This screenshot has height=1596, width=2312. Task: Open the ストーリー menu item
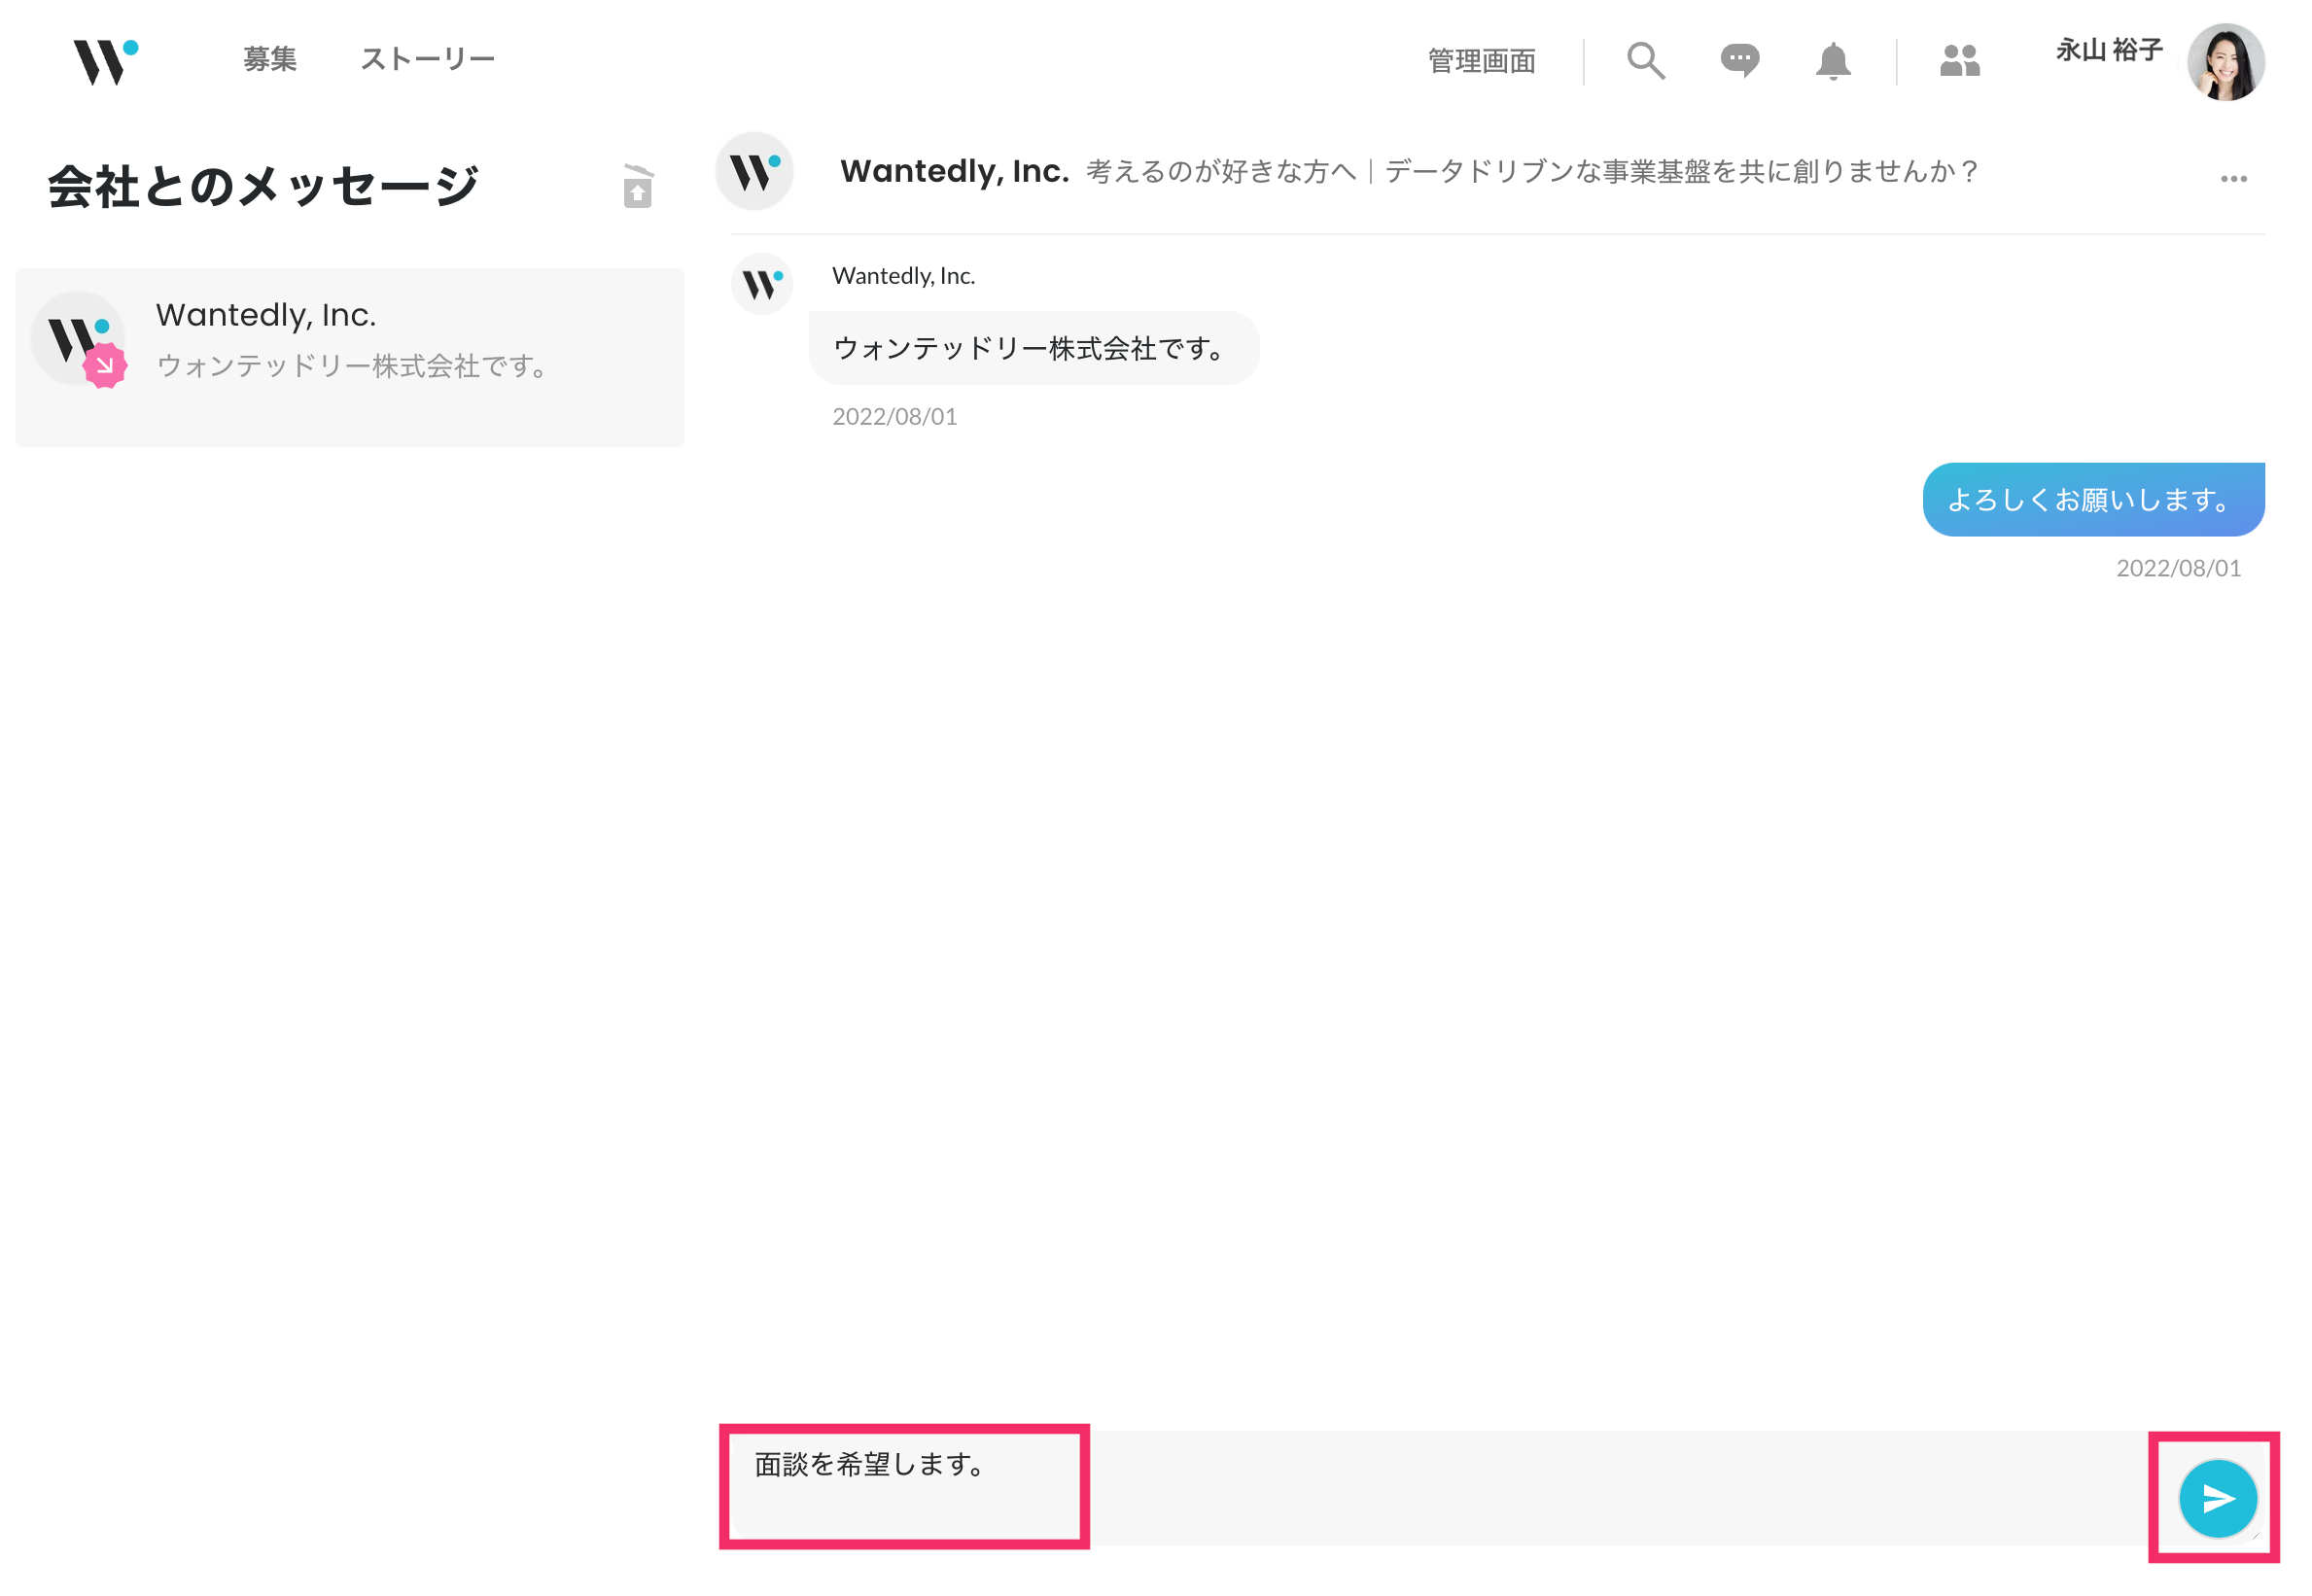click(x=428, y=59)
